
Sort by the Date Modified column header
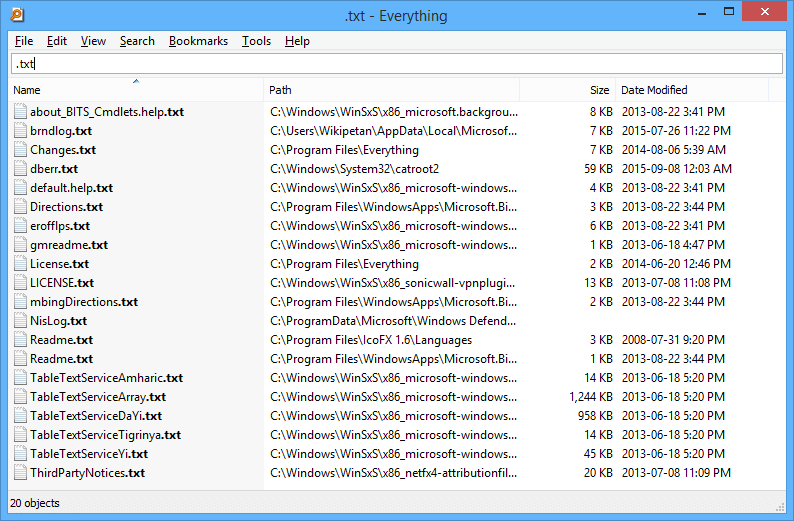[692, 90]
